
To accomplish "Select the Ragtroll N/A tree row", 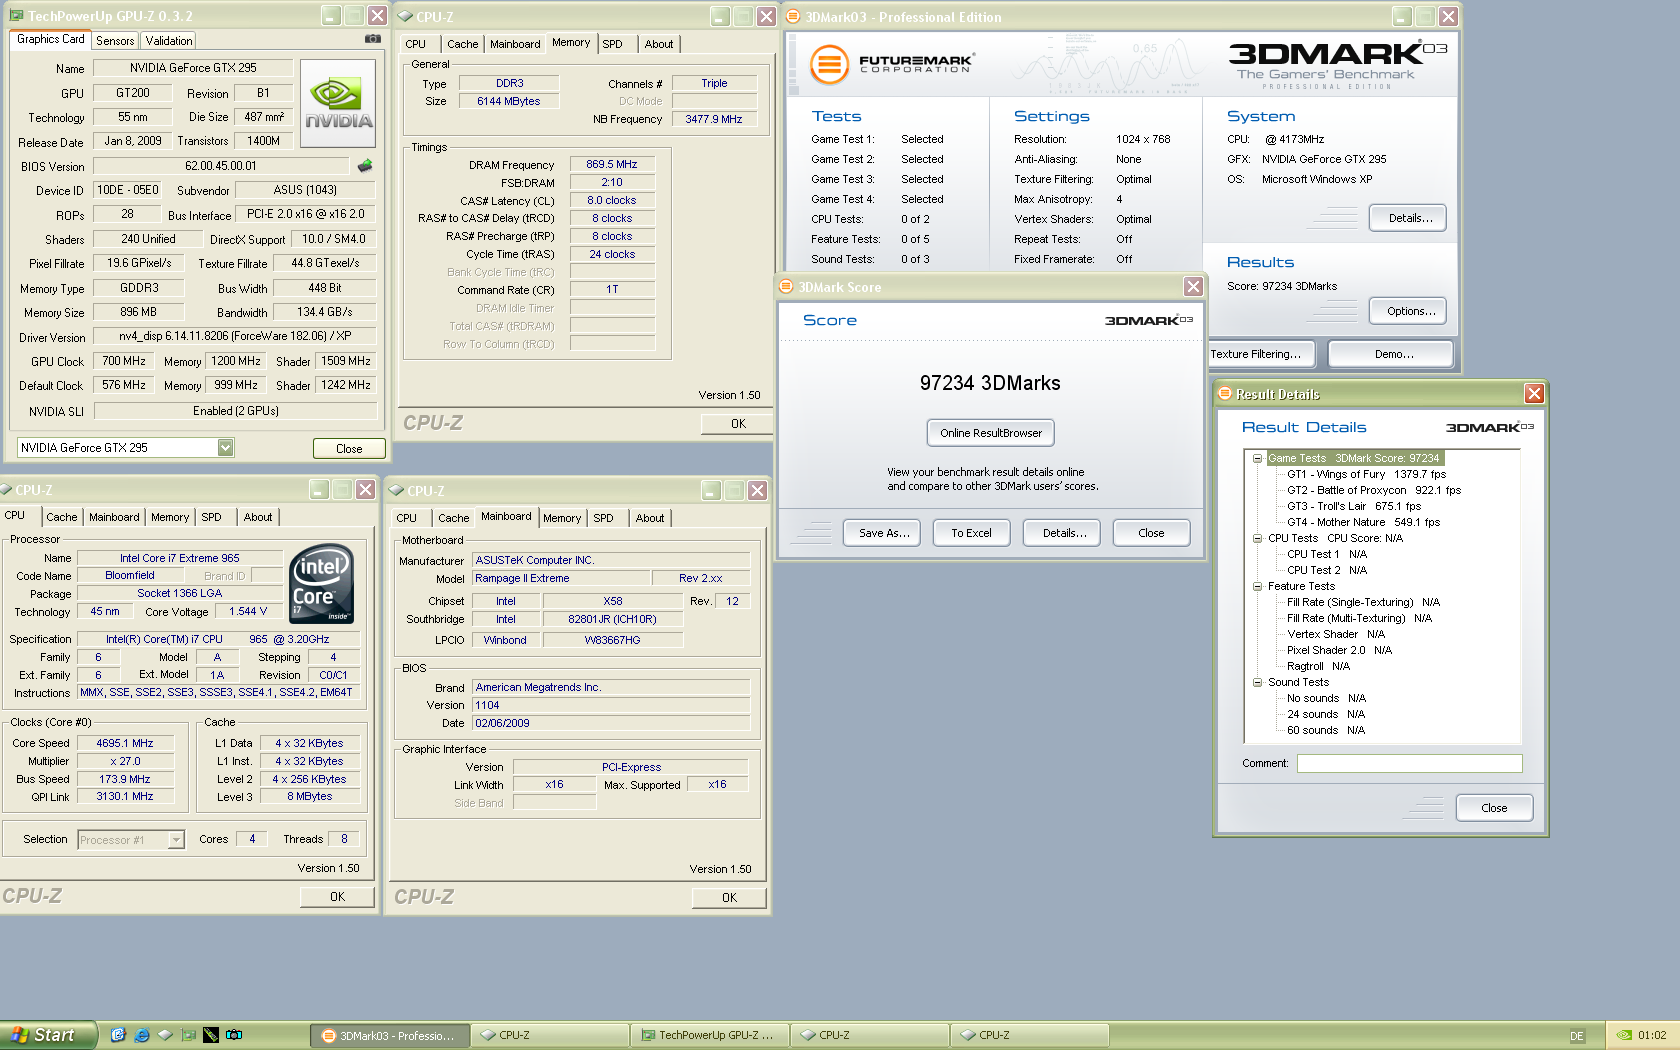I will pos(1318,666).
